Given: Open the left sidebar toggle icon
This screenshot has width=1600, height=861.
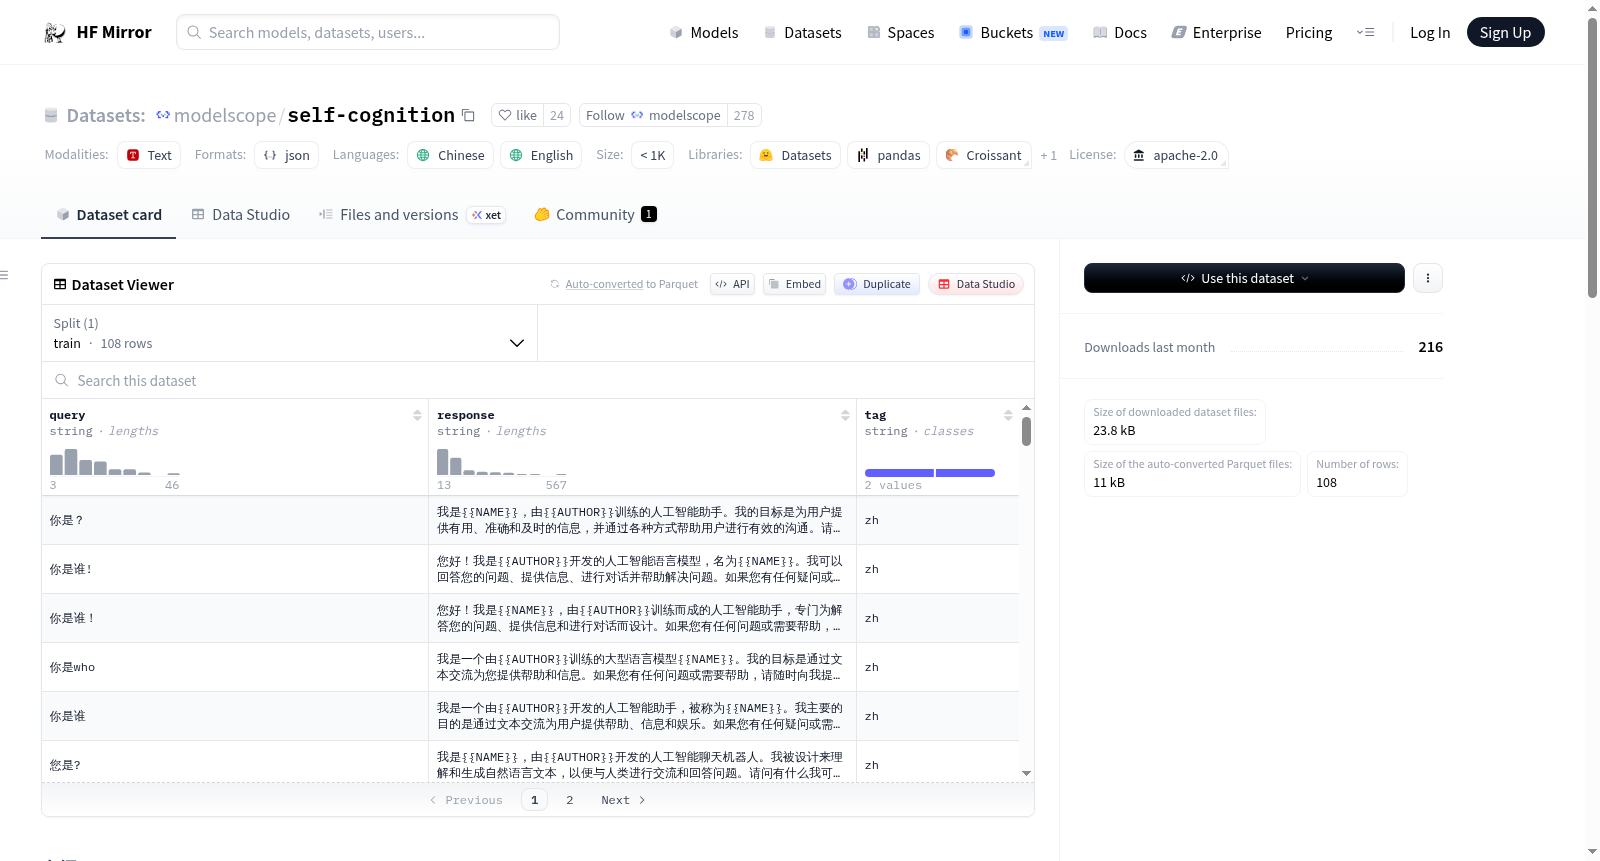Looking at the screenshot, I should coord(4,275).
